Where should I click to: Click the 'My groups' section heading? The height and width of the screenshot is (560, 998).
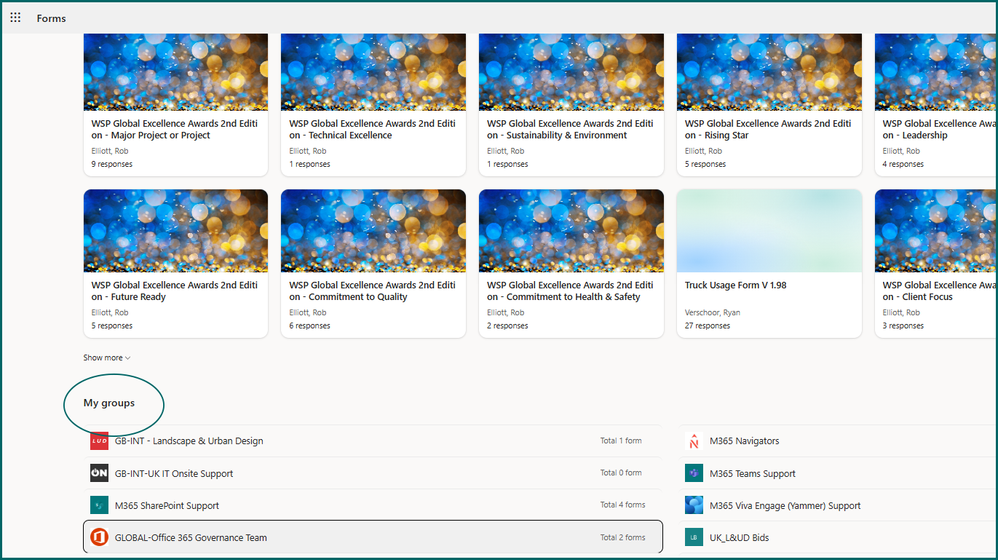pos(109,403)
